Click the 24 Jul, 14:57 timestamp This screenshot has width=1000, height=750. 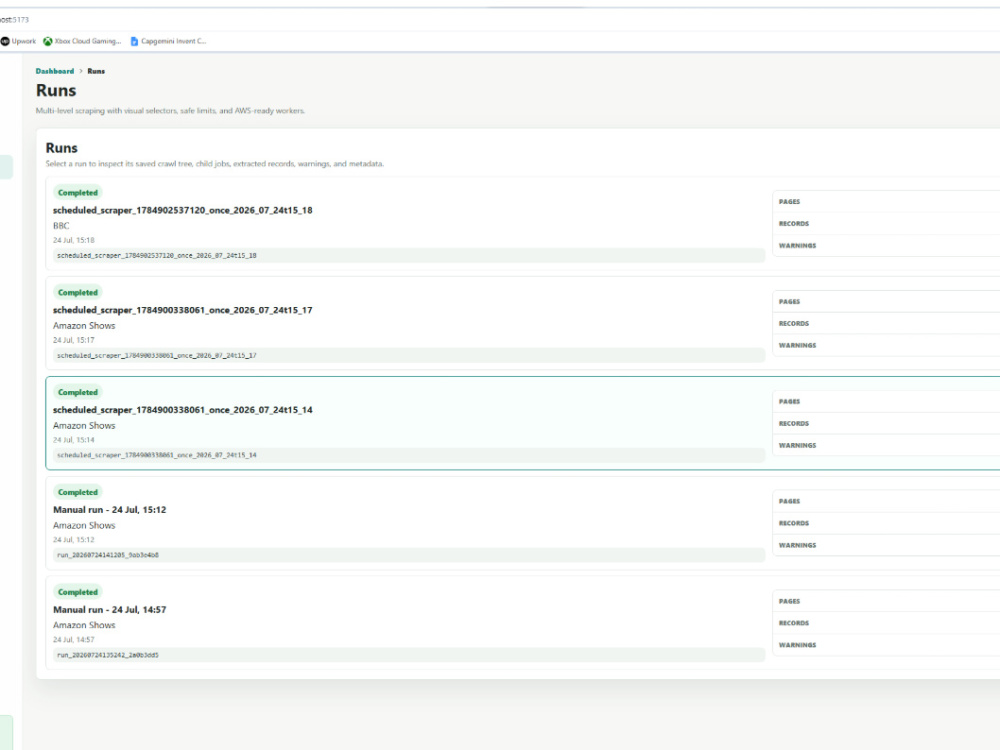point(74,640)
